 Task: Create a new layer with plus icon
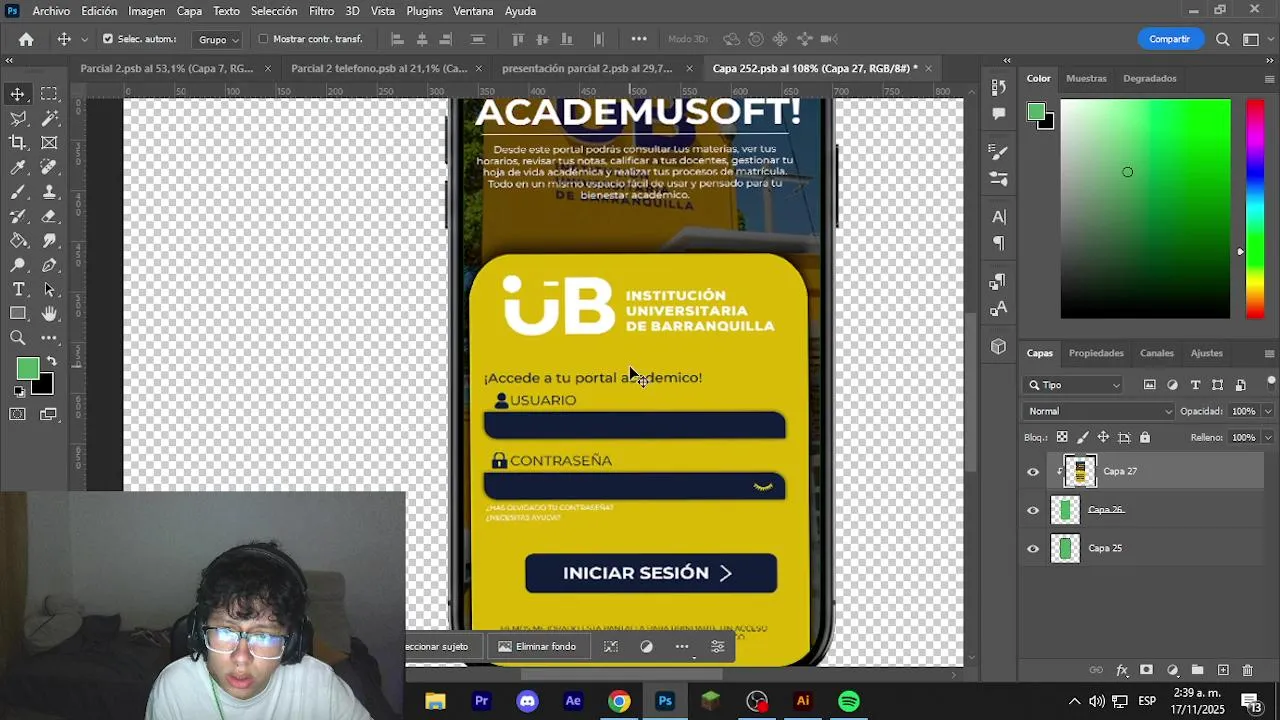[1222, 670]
